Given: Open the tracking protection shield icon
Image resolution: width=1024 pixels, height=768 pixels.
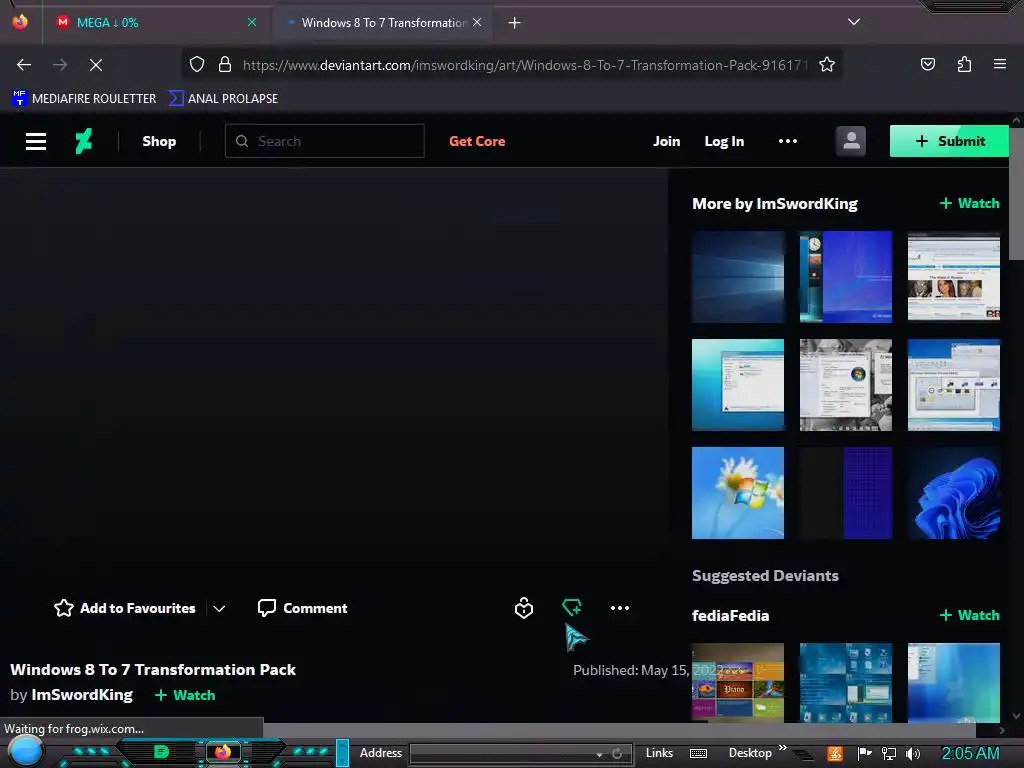Looking at the screenshot, I should point(197,65).
